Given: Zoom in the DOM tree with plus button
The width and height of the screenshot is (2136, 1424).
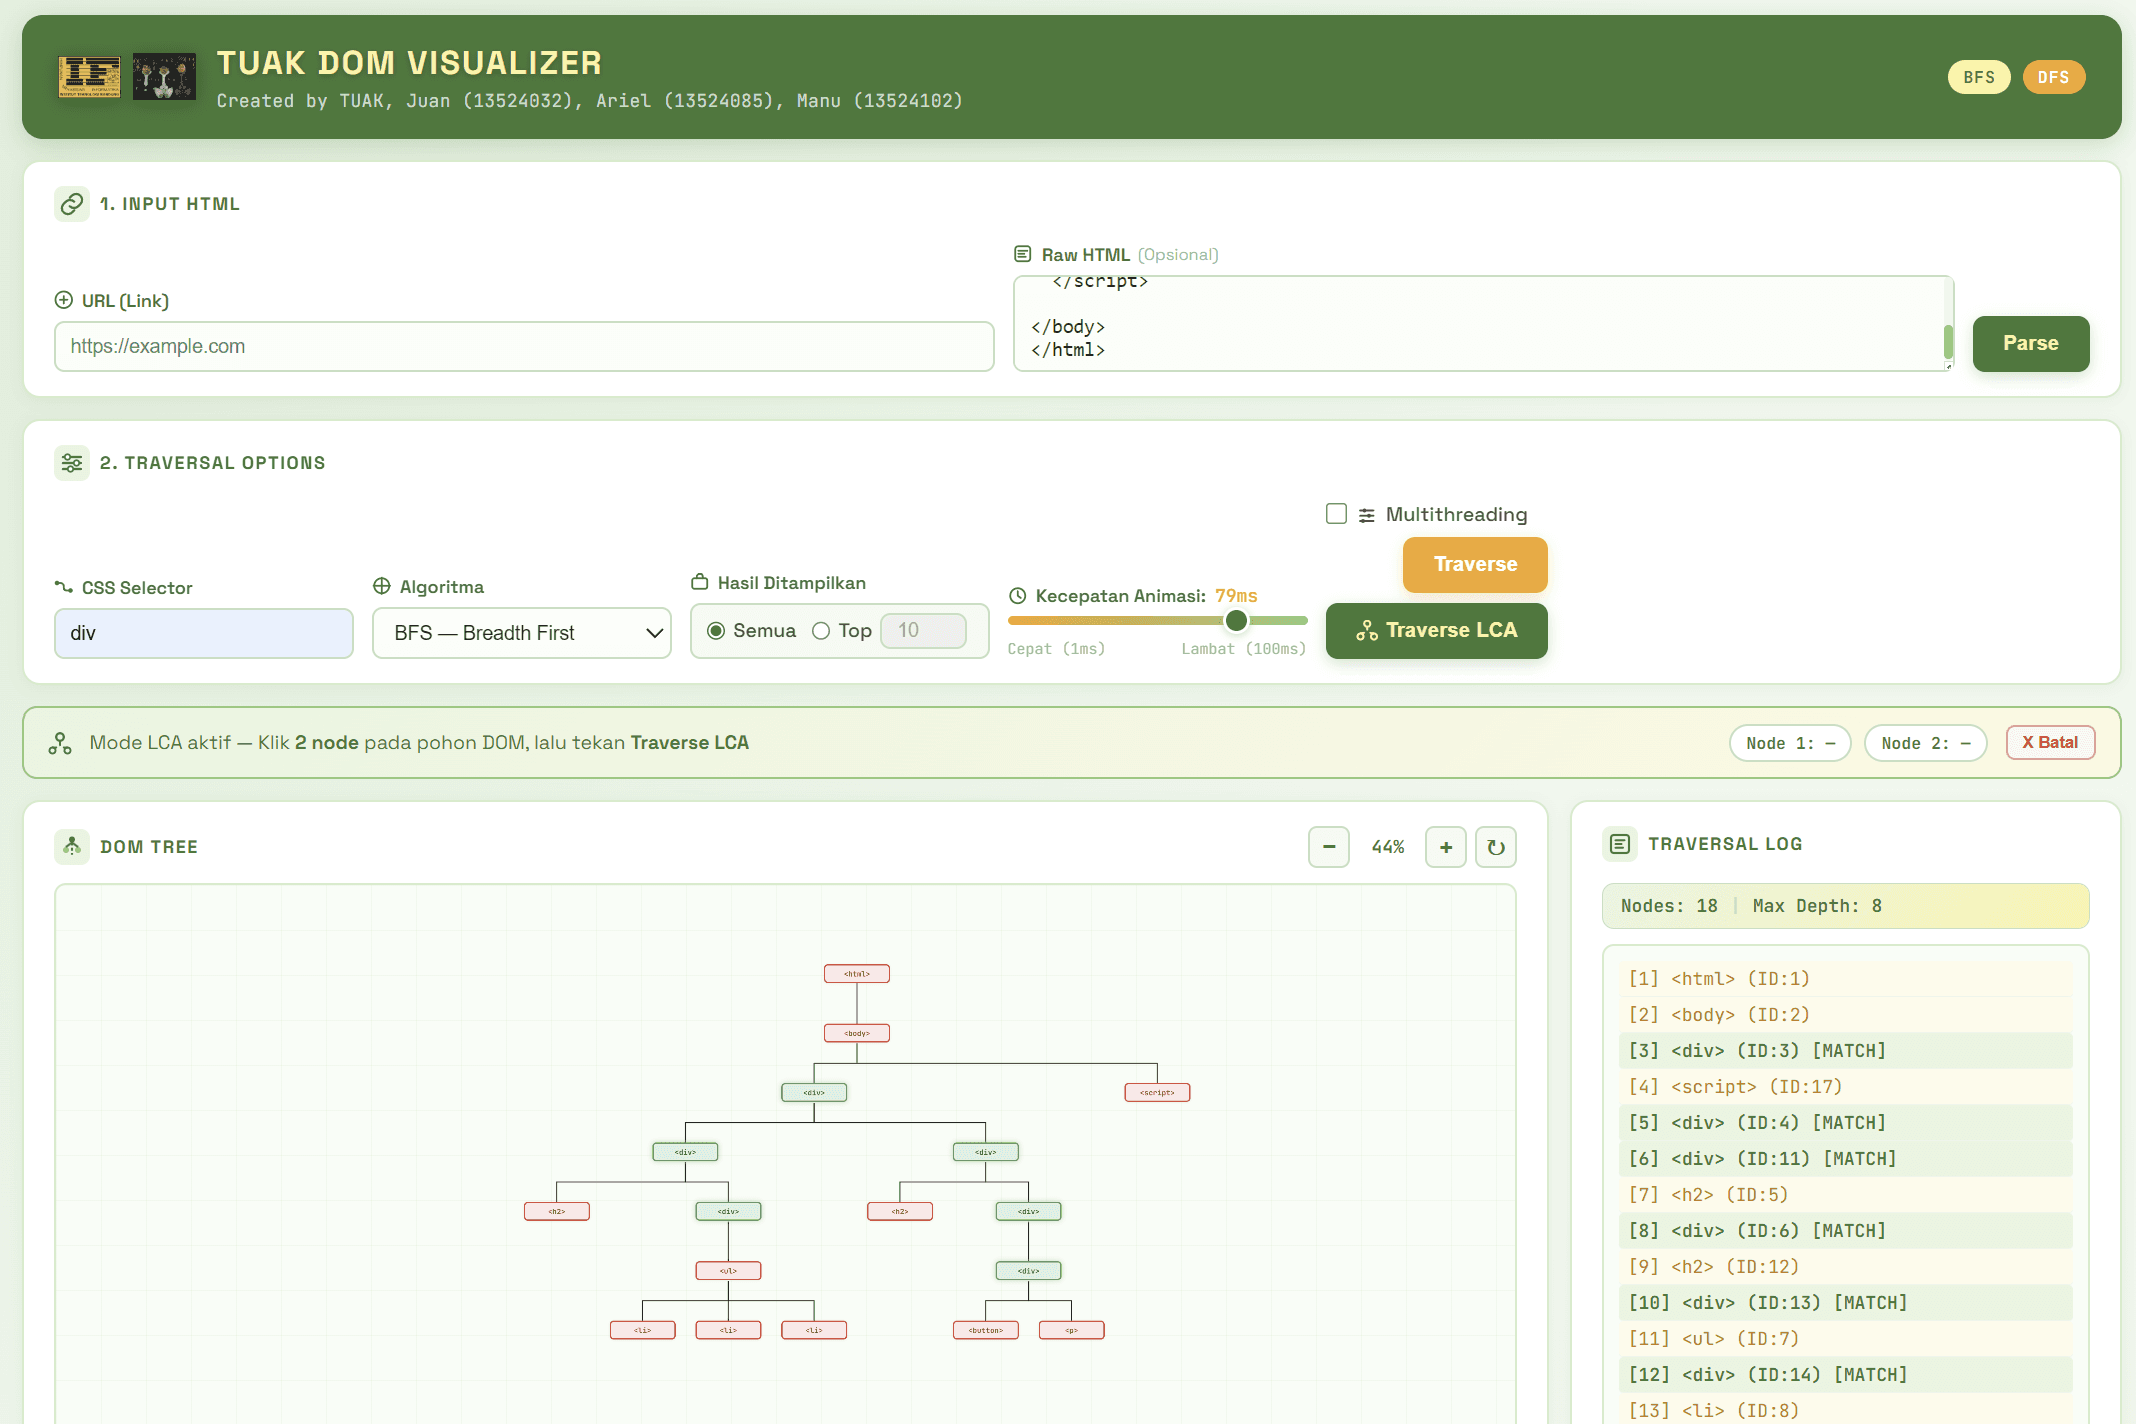Looking at the screenshot, I should pos(1446,847).
